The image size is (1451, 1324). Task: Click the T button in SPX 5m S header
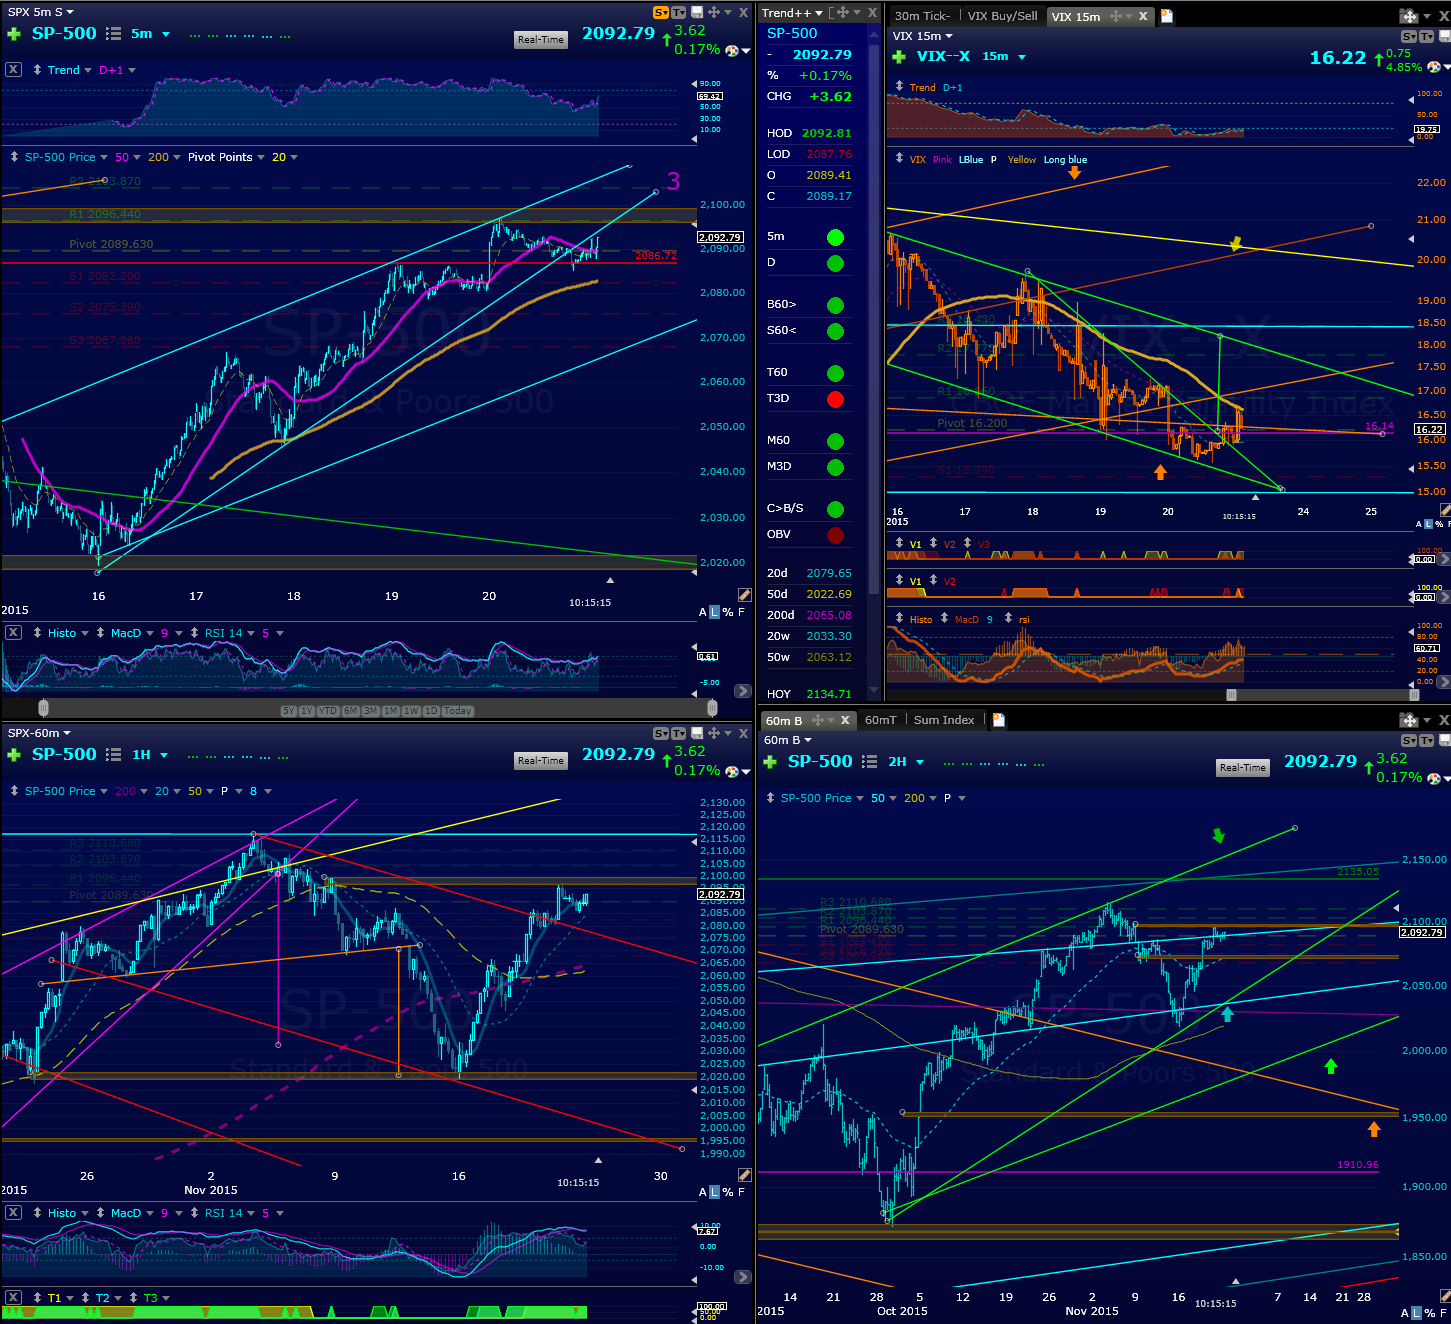coord(678,12)
